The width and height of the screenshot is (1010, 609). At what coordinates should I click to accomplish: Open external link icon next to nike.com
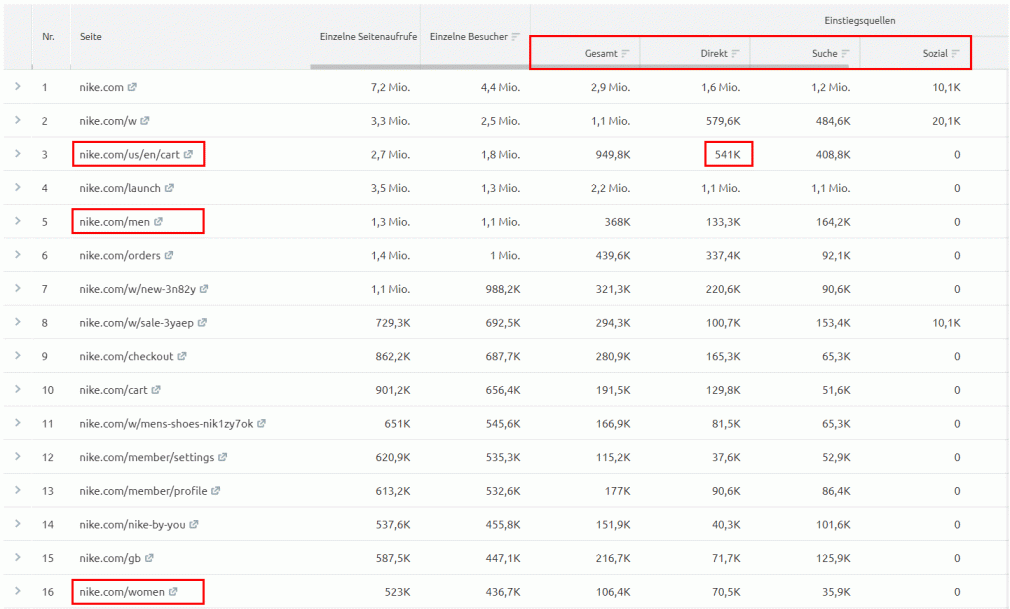[x=132, y=87]
